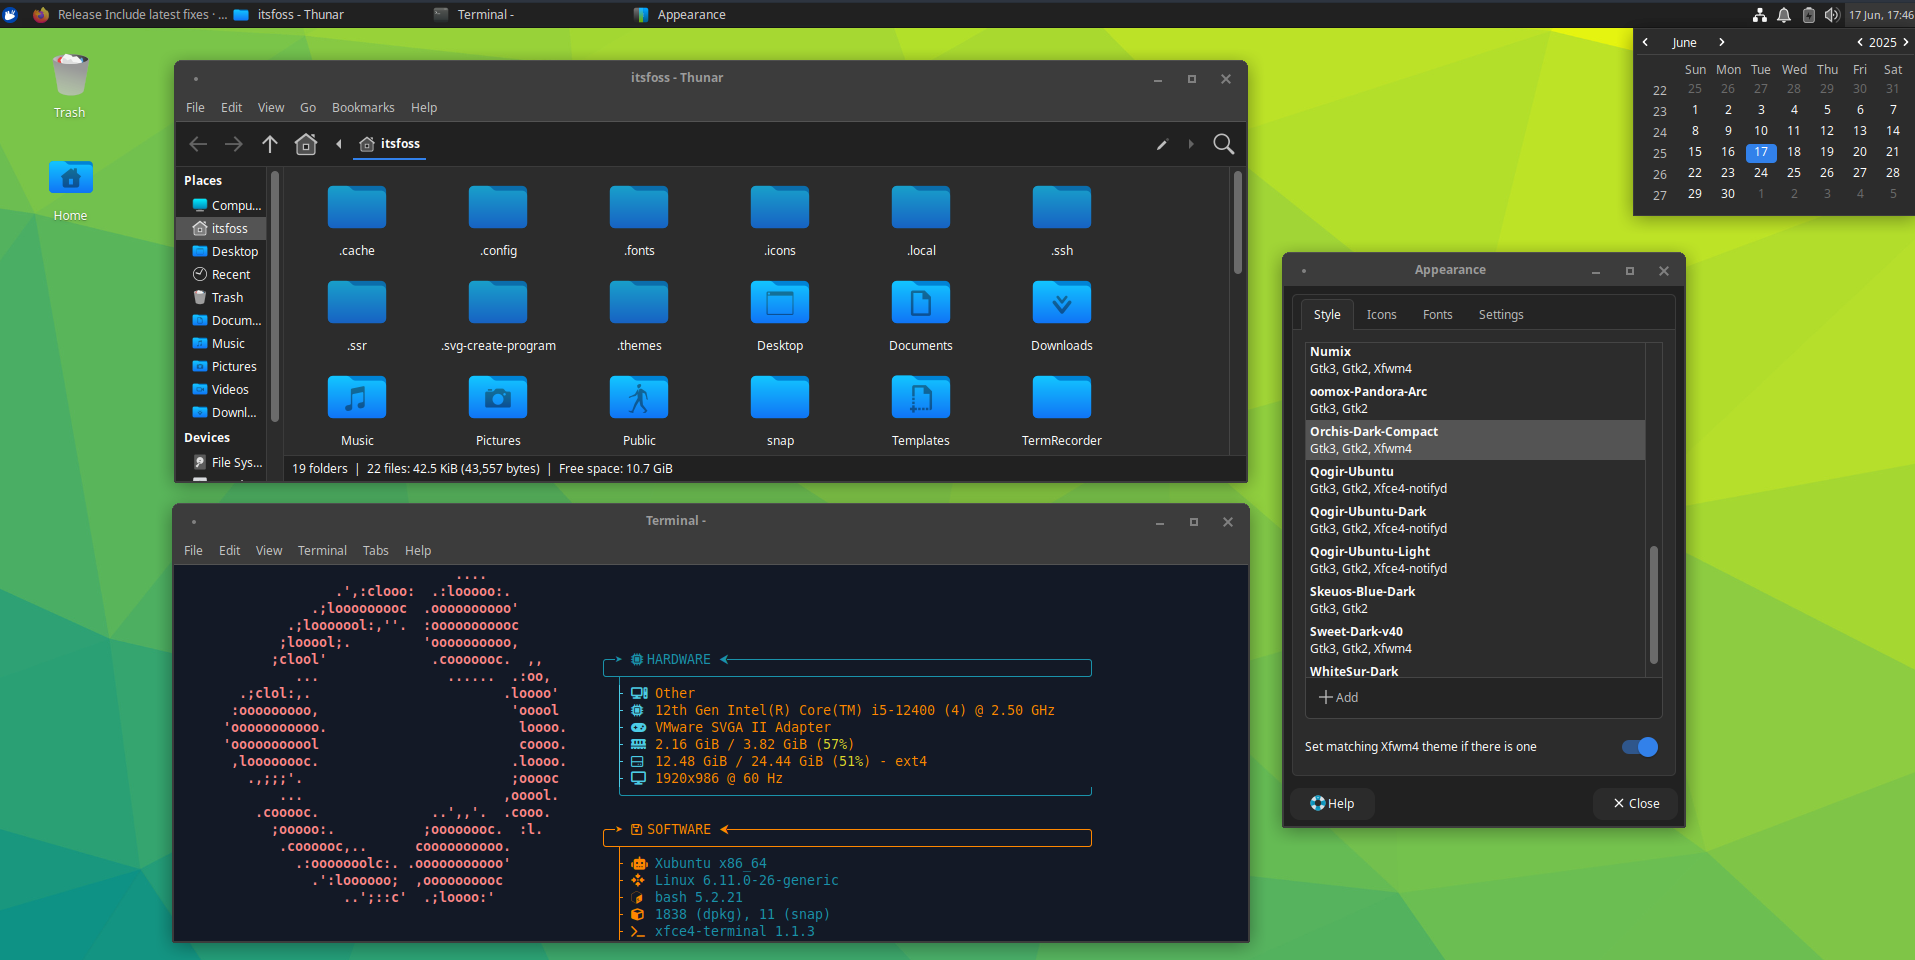Click the Thunar file view scrollbar
1915x960 pixels.
[1237, 222]
